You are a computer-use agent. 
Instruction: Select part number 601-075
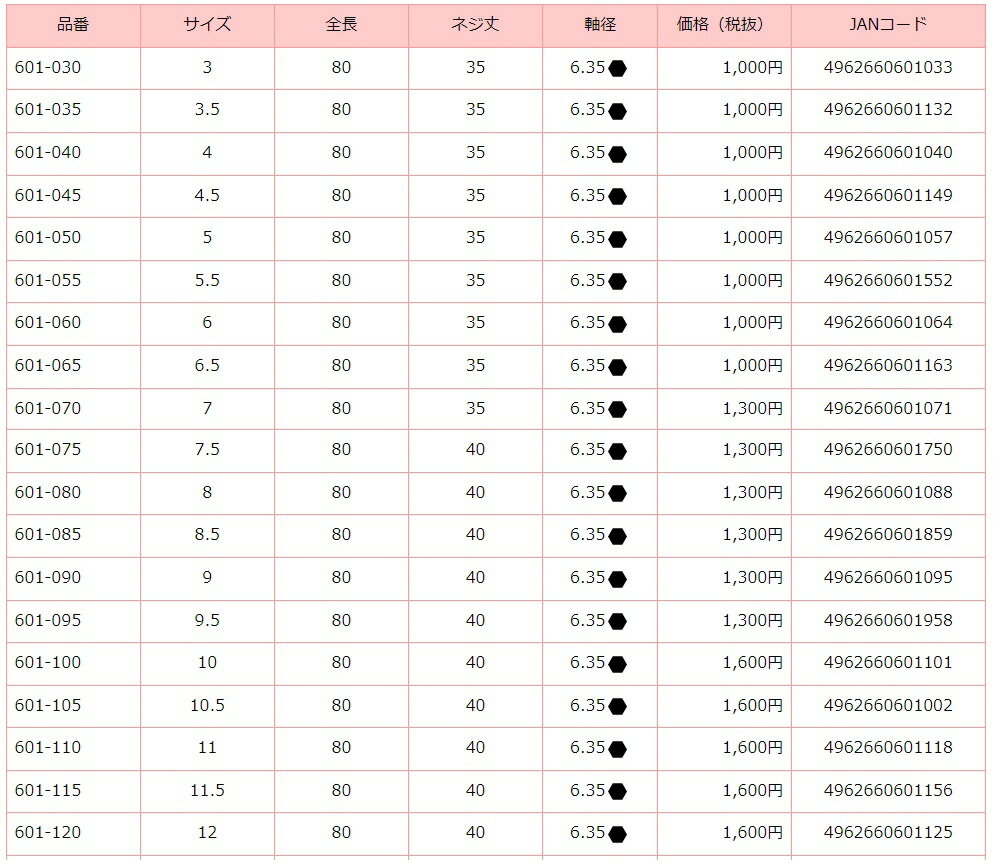[x=48, y=449]
